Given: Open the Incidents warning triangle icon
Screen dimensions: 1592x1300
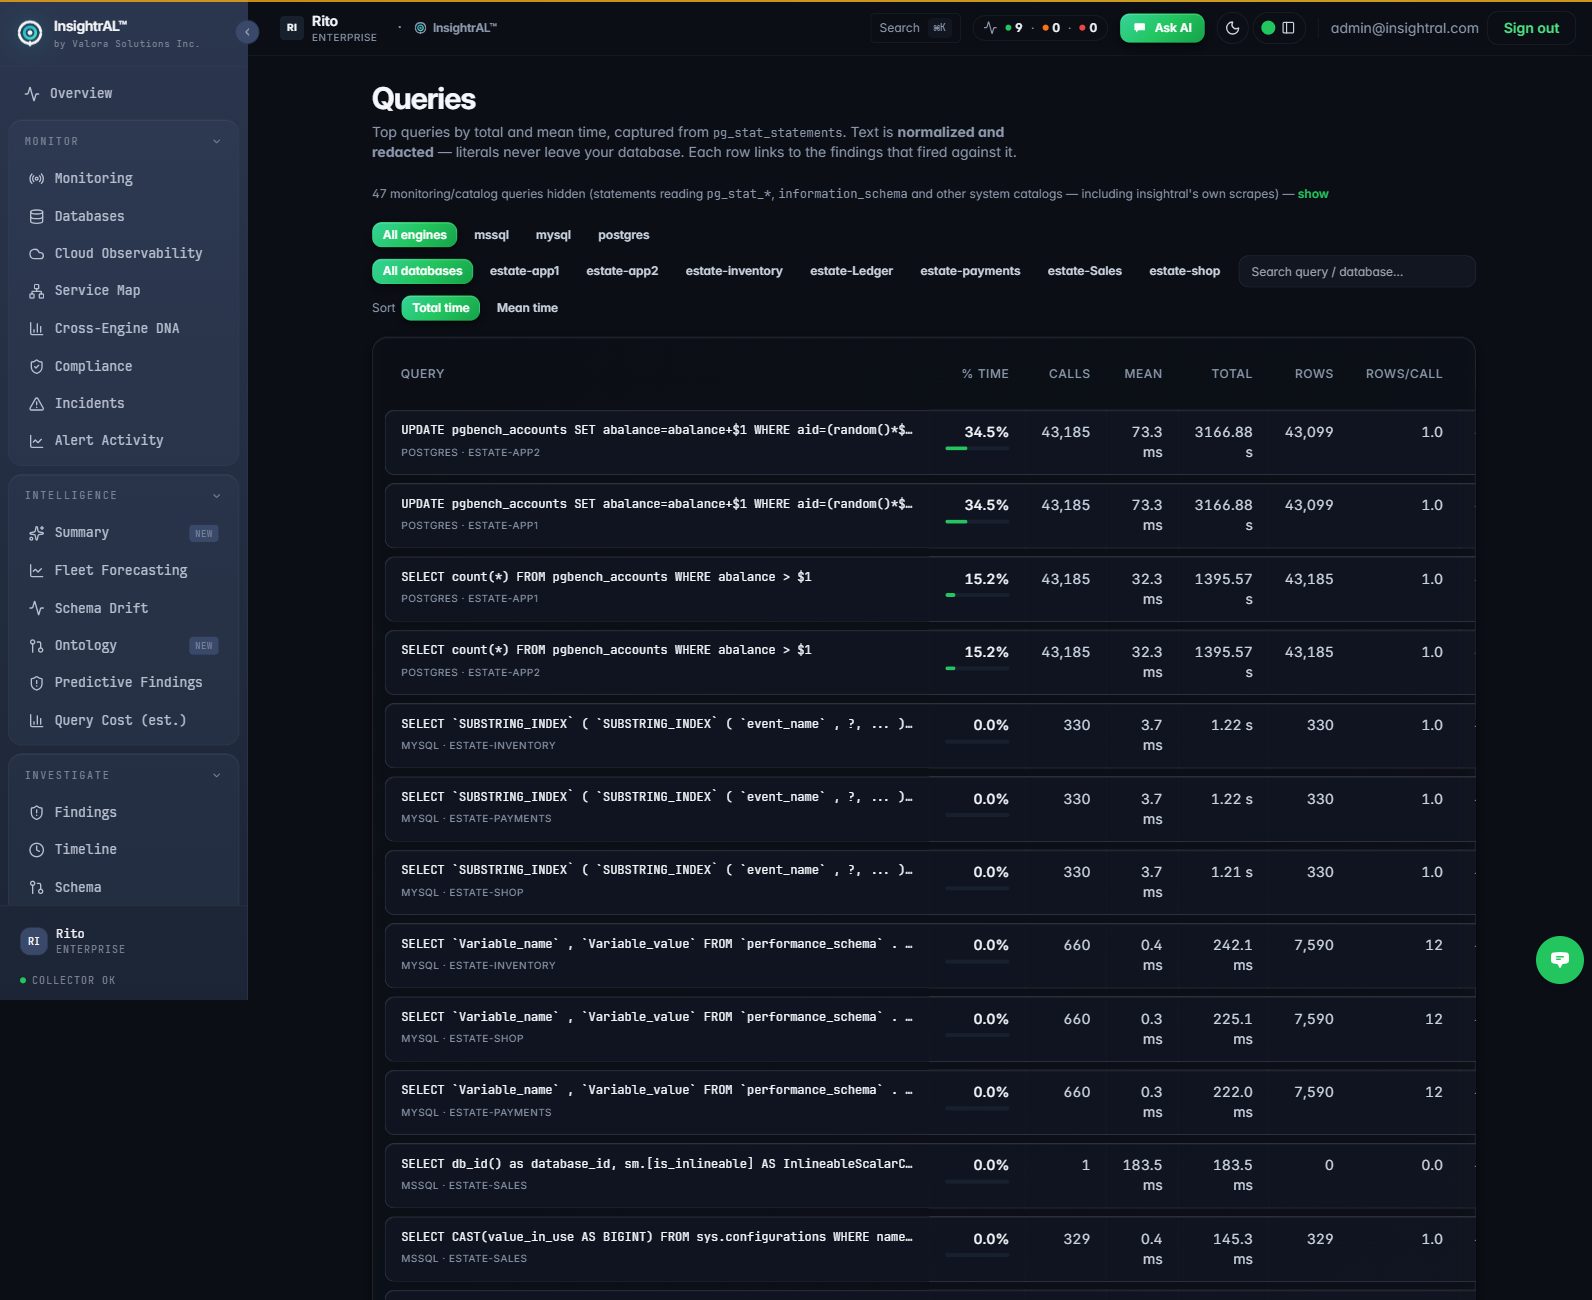Looking at the screenshot, I should [x=37, y=404].
